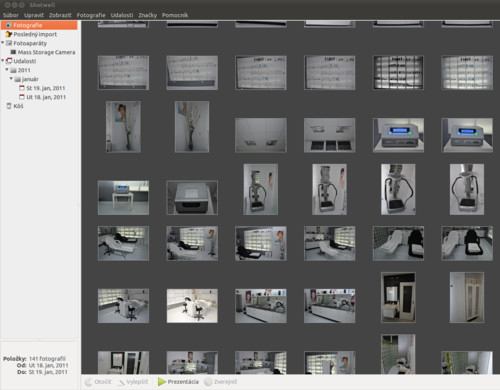The height and width of the screenshot is (390, 500).
Task: Start the Prezentácia slideshow button
Action: (x=178, y=382)
